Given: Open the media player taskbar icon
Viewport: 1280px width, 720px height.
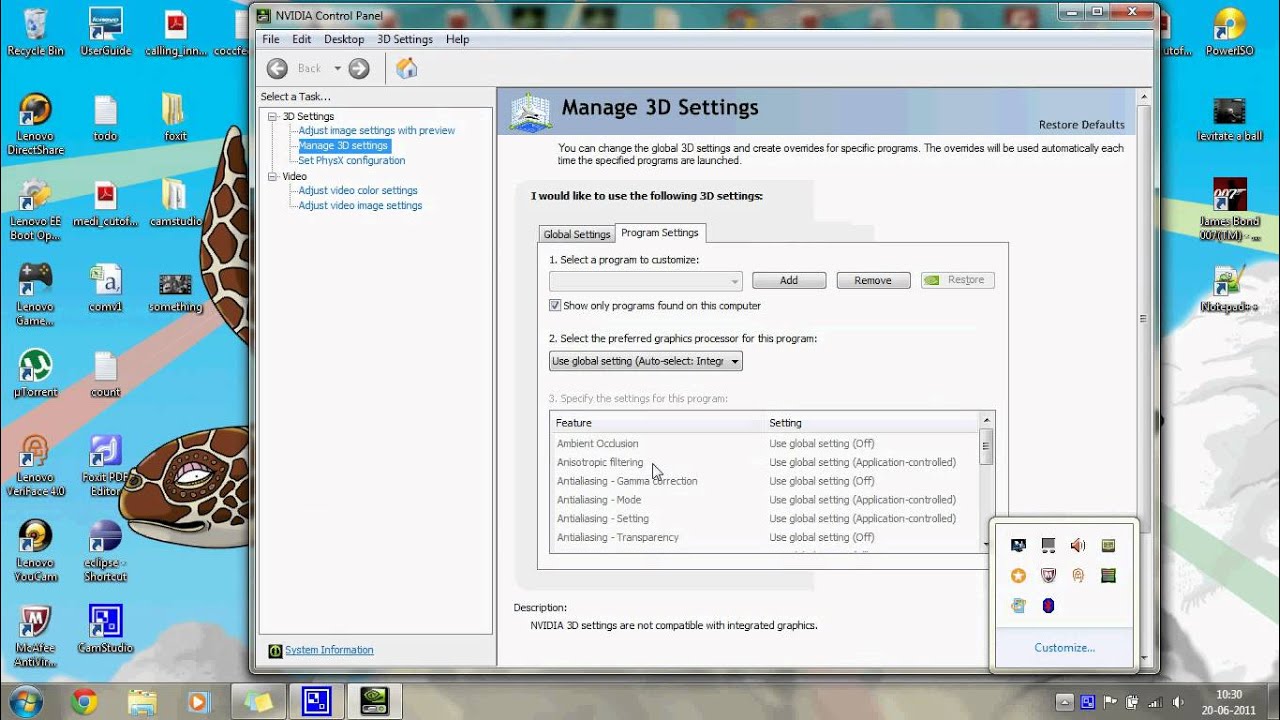Looking at the screenshot, I should (198, 702).
